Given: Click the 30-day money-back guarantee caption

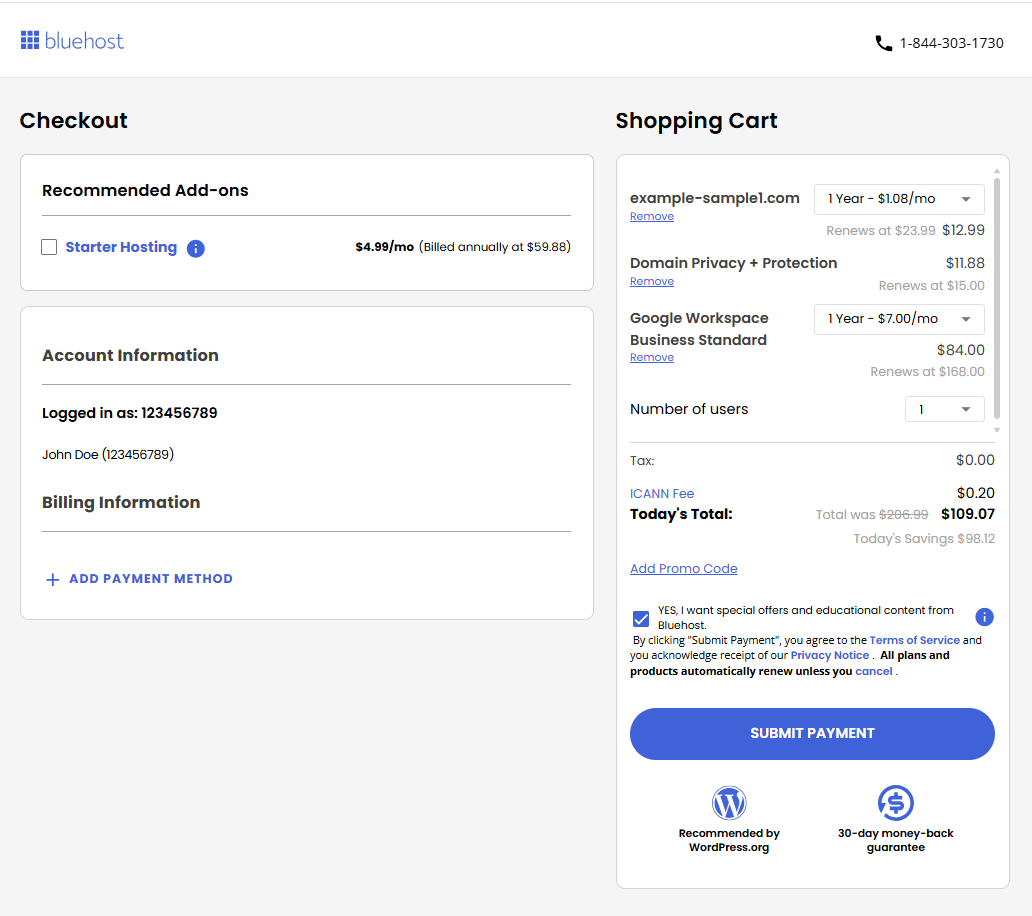Looking at the screenshot, I should tap(895, 840).
